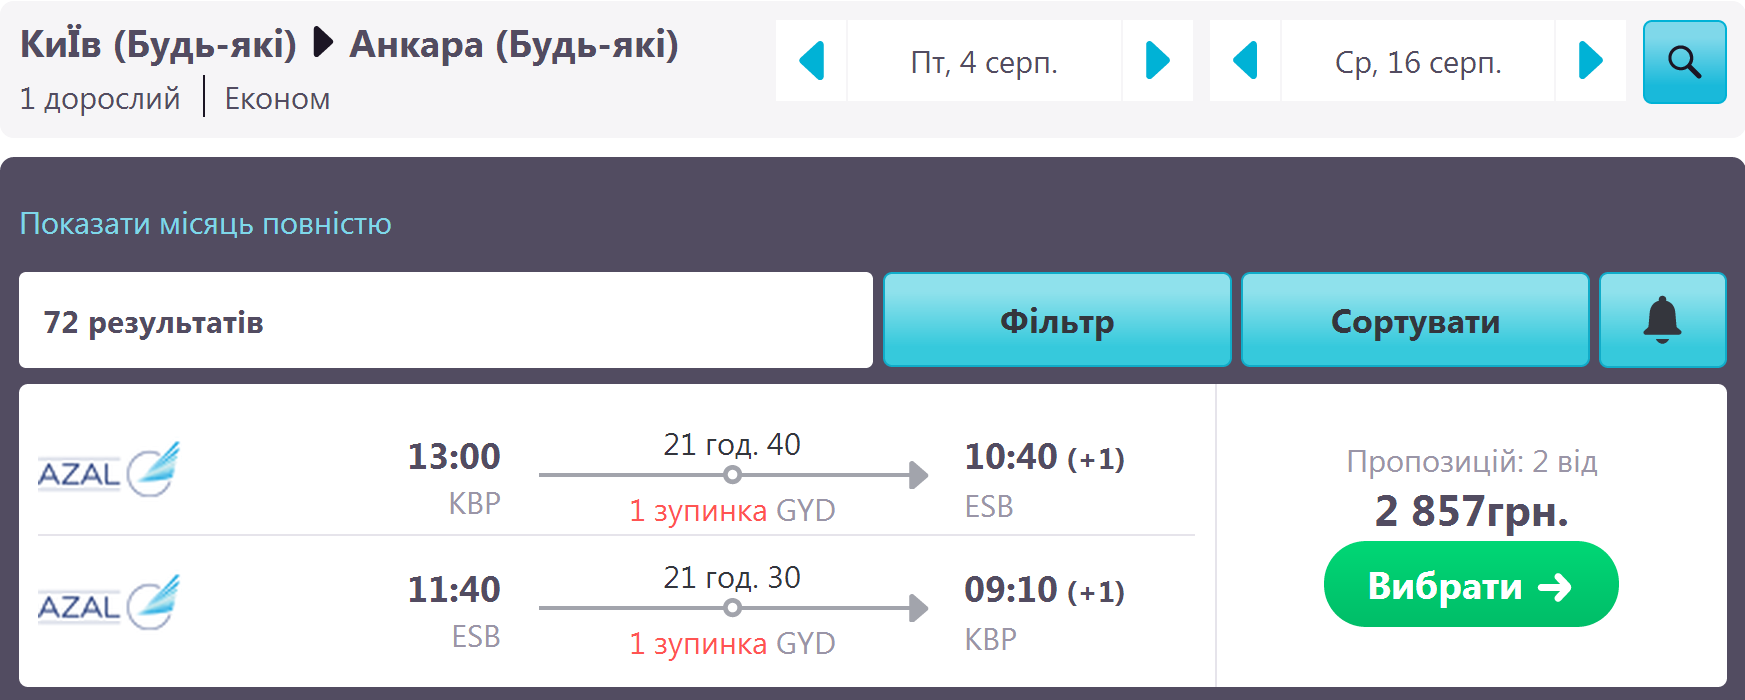Click AZAL logo on outbound flight
Image resolution: width=1745 pixels, height=700 pixels.
108,469
